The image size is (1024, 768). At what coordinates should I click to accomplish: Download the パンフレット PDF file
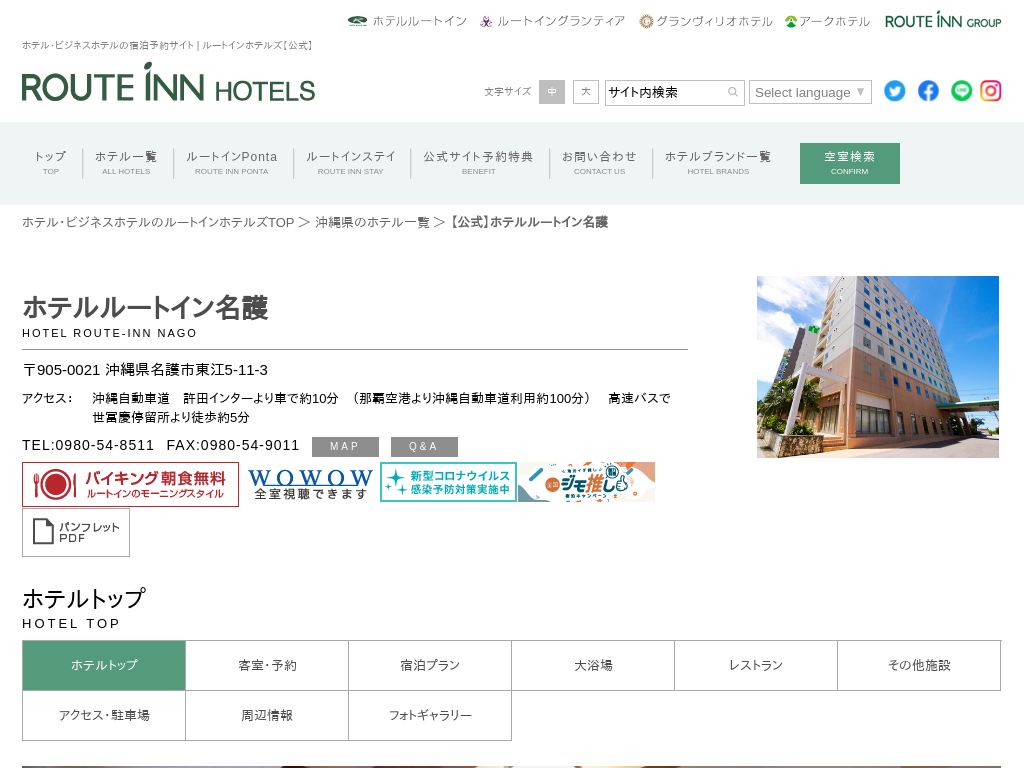point(76,533)
